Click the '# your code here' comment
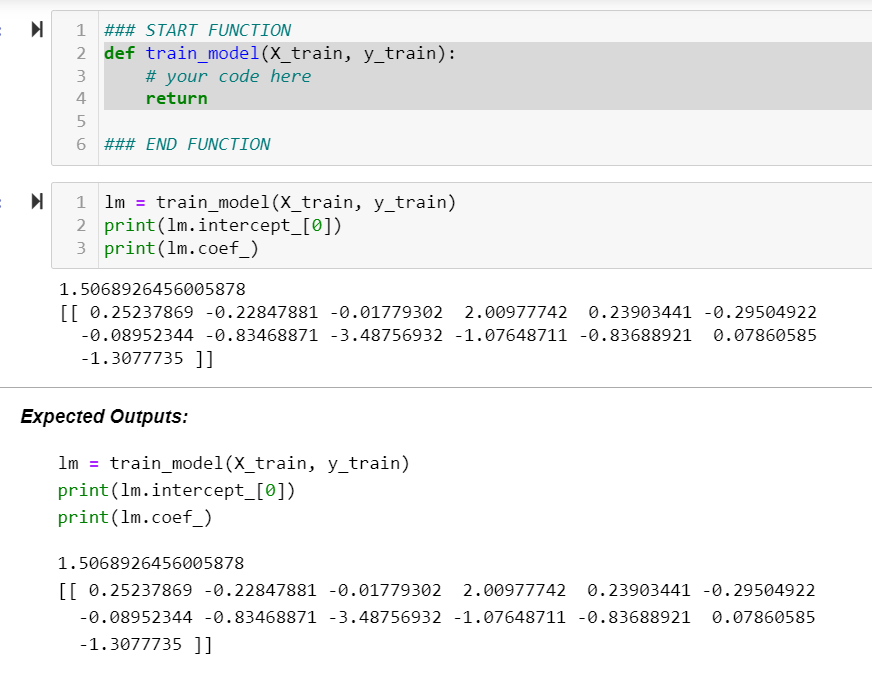Image resolution: width=872 pixels, height=678 pixels. pos(228,76)
